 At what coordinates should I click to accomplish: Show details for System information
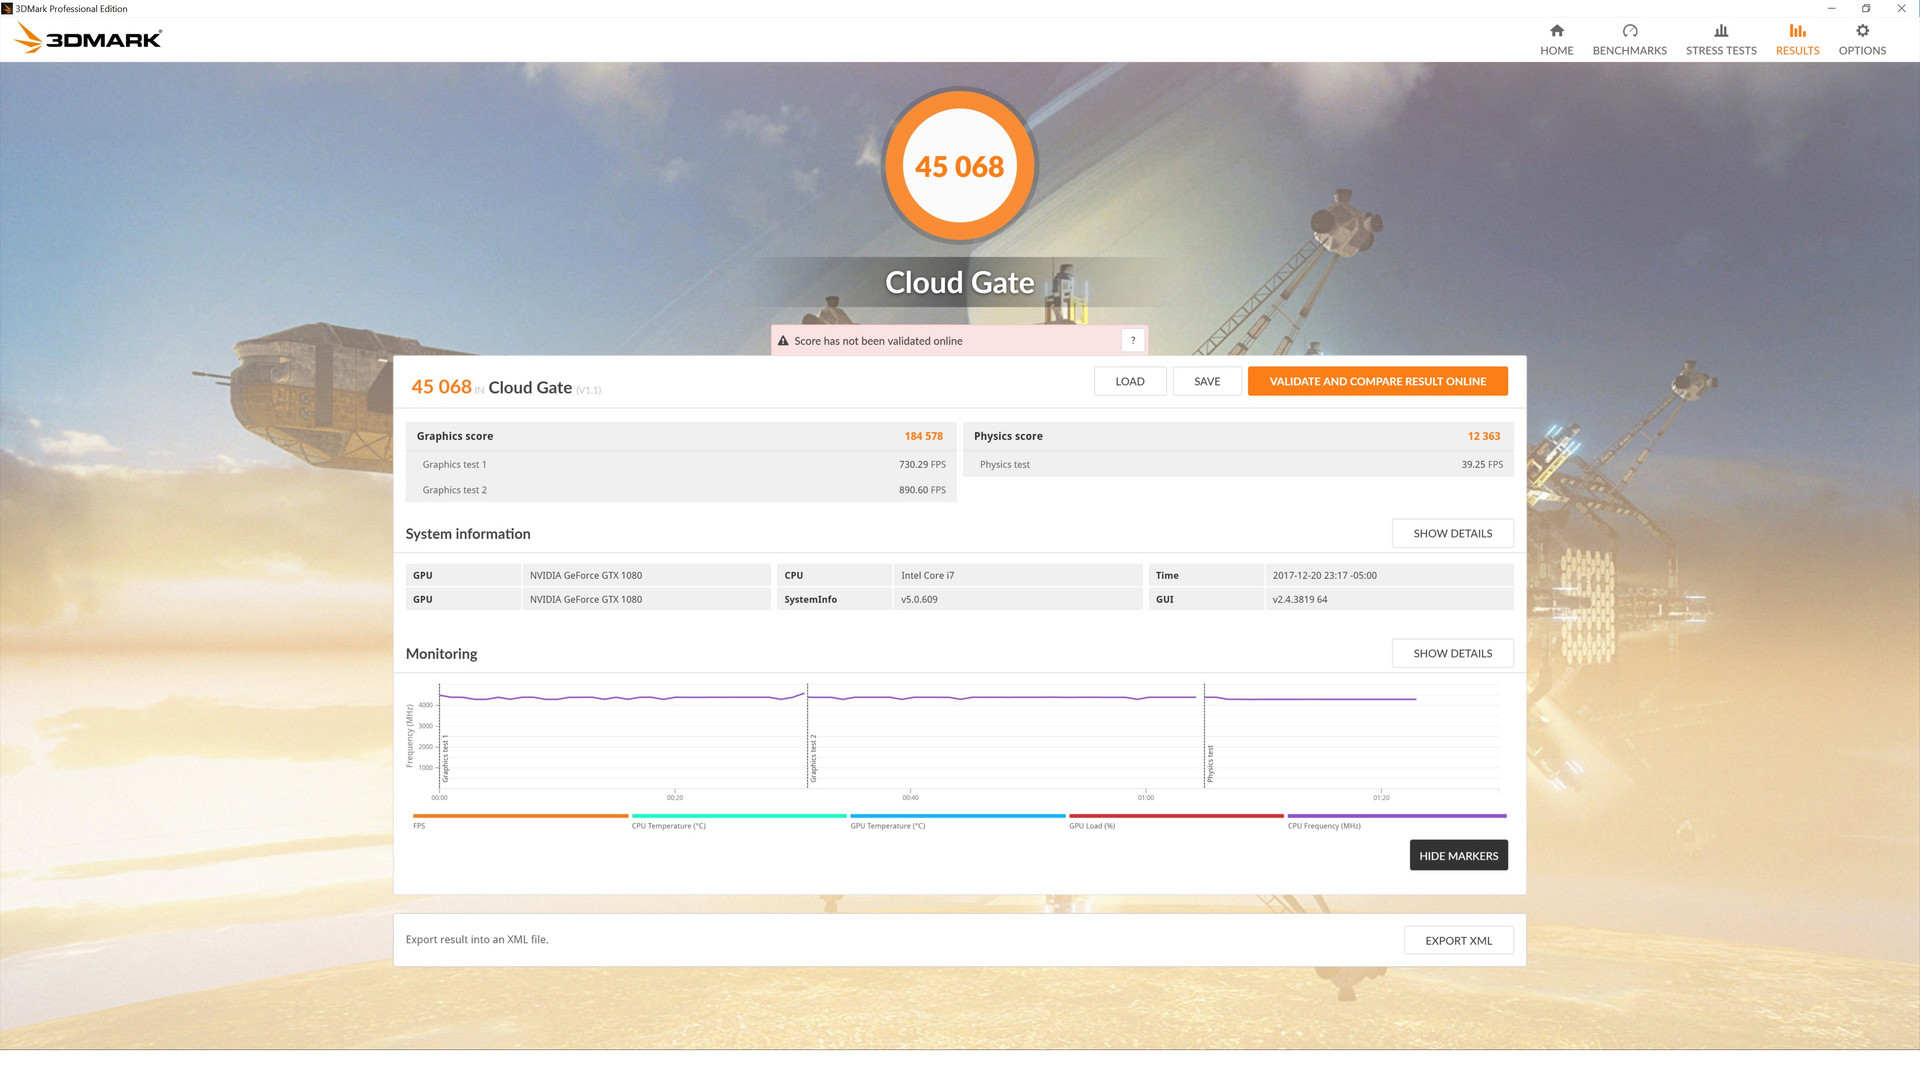1452,534
